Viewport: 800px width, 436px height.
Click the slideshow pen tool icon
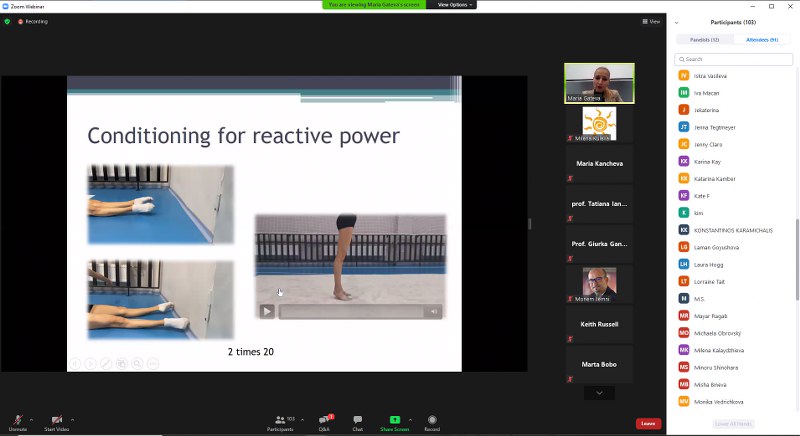pos(106,364)
